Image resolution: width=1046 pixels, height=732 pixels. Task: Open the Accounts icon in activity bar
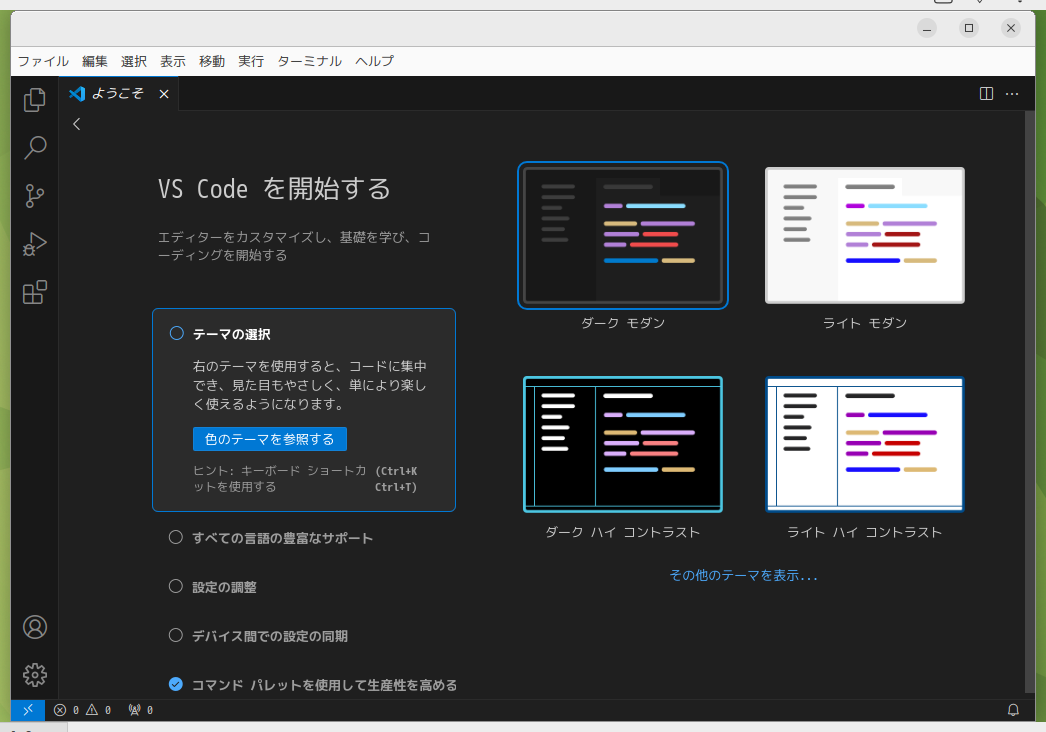coord(35,627)
